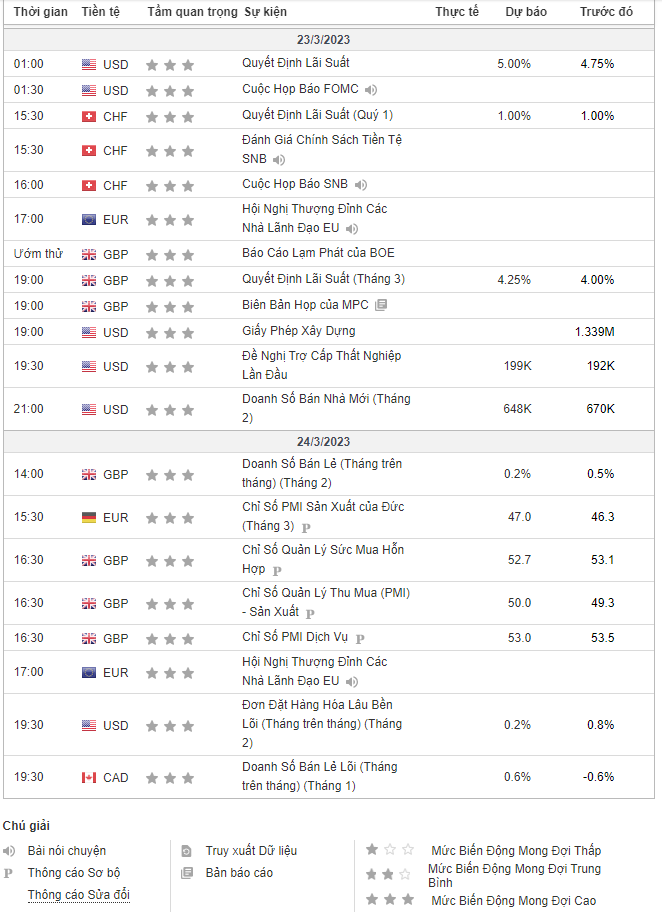
Task: Click the speaker icon beside Cuộc Họp Báo FOMC
Action: [370, 90]
